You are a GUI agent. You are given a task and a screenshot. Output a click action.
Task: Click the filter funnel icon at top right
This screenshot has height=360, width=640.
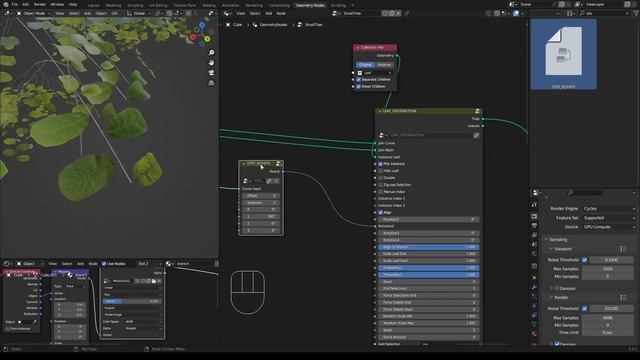click(636, 13)
